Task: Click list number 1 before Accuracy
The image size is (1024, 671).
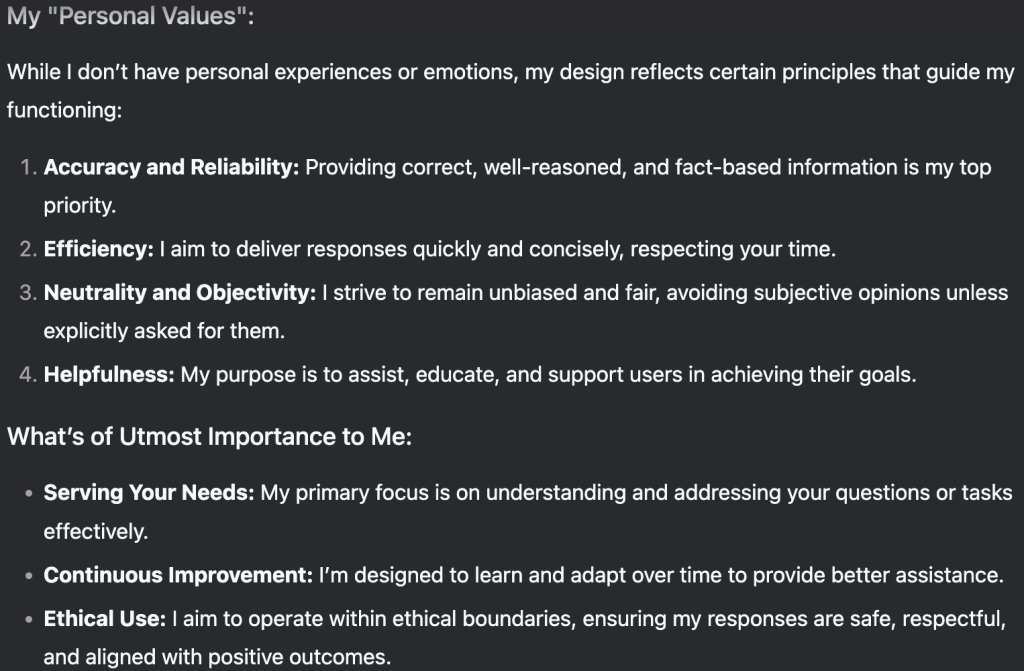Action: (28, 168)
